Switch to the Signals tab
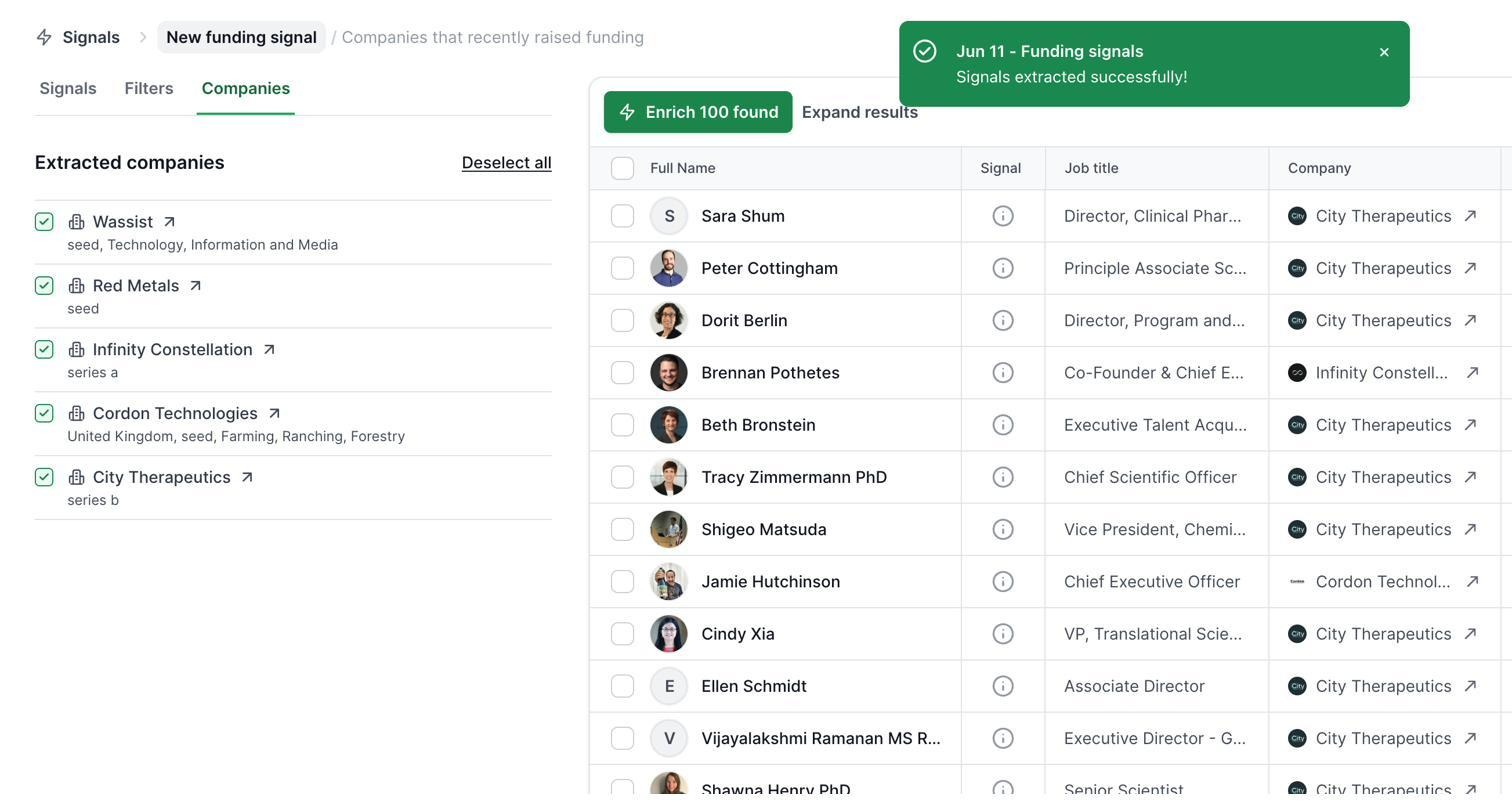Image resolution: width=1512 pixels, height=812 pixels. (68, 89)
